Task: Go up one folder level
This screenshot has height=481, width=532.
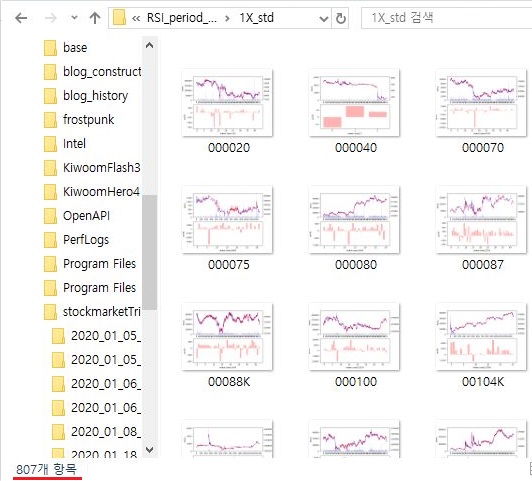Action: 95,18
